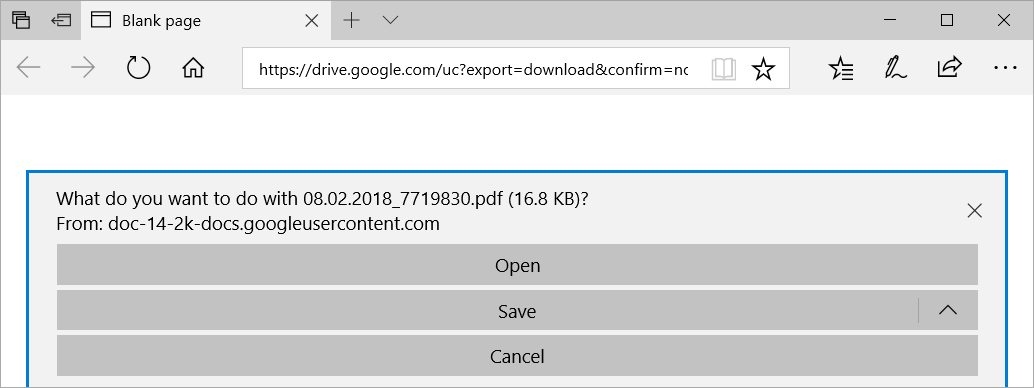This screenshot has height=388, width=1034.
Task: Open Settings and more ellipsis menu
Action: [x=1004, y=68]
